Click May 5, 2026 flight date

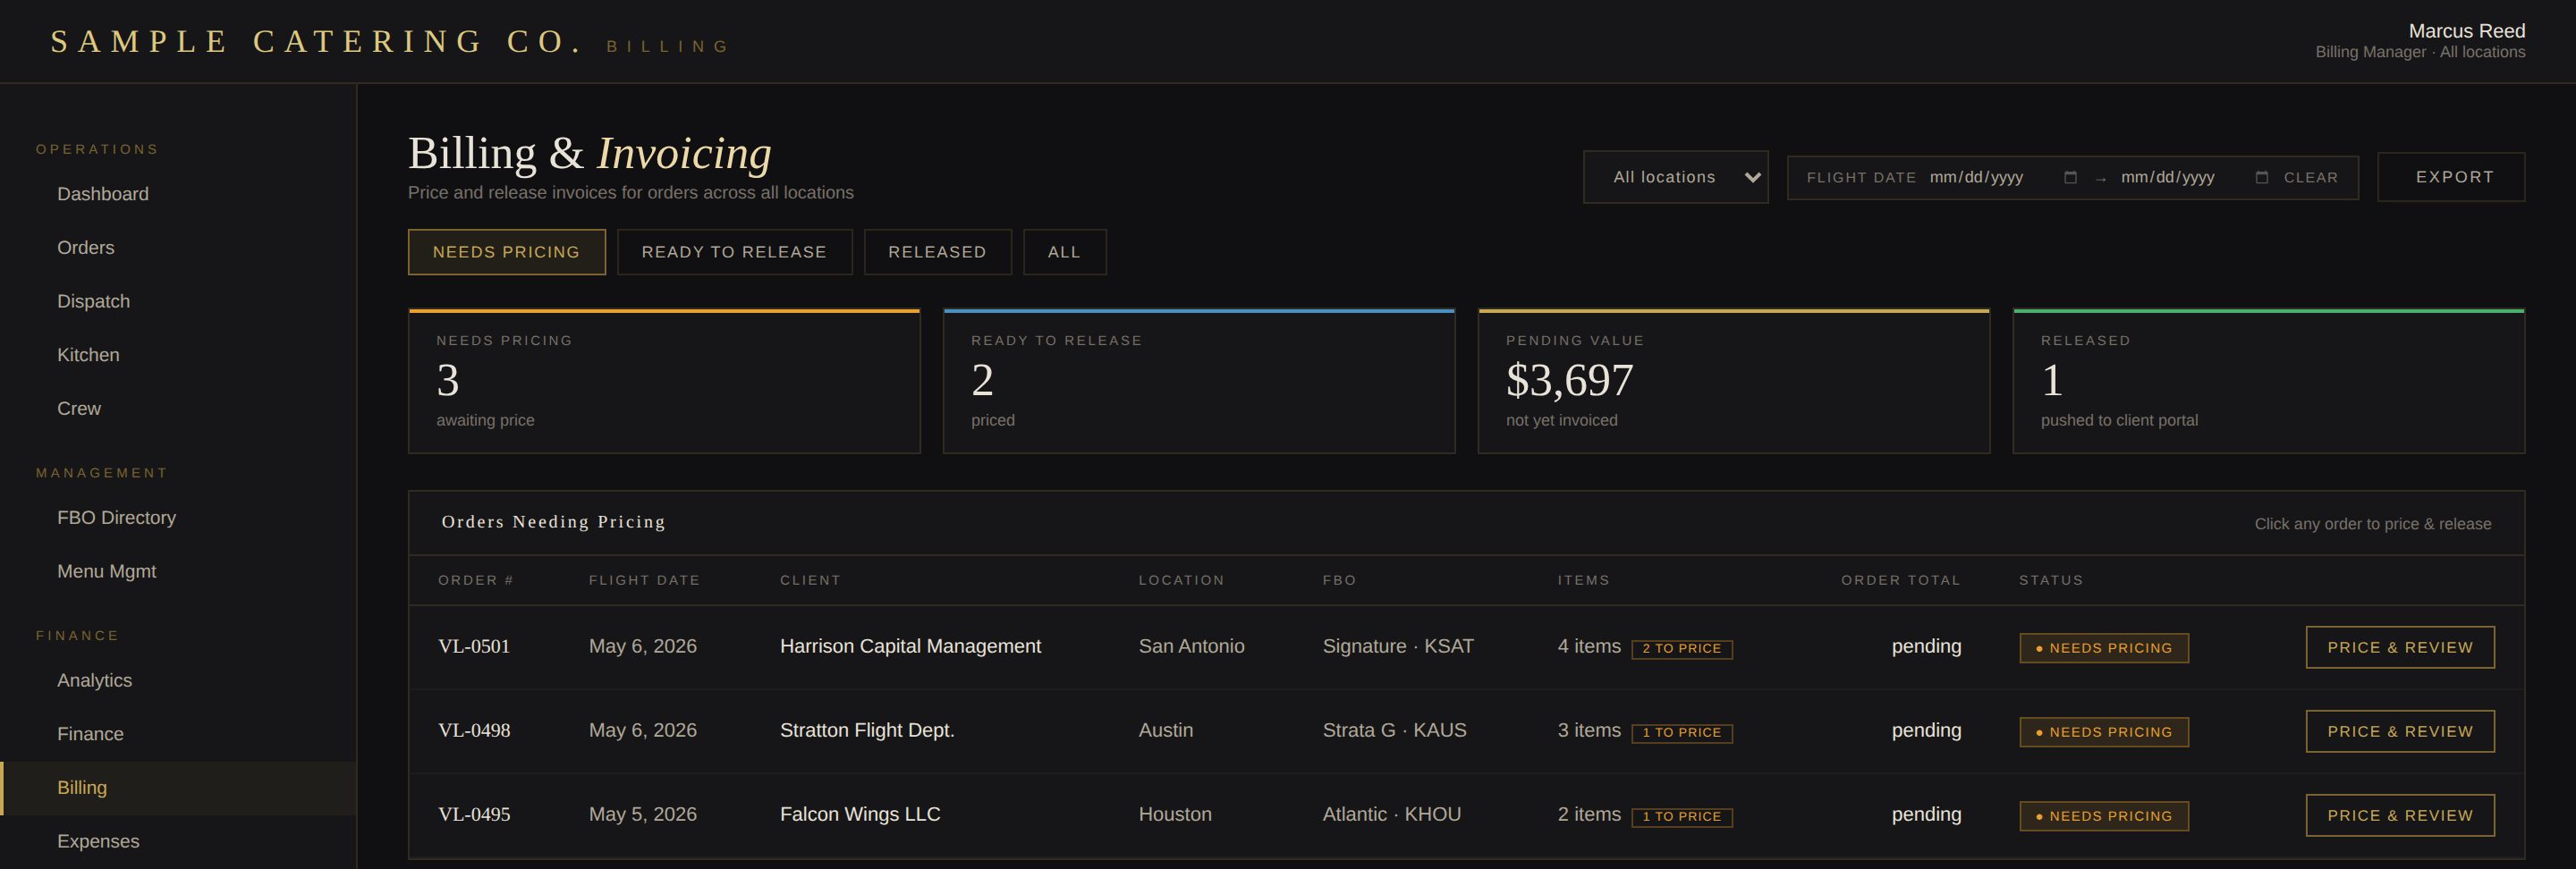642,814
